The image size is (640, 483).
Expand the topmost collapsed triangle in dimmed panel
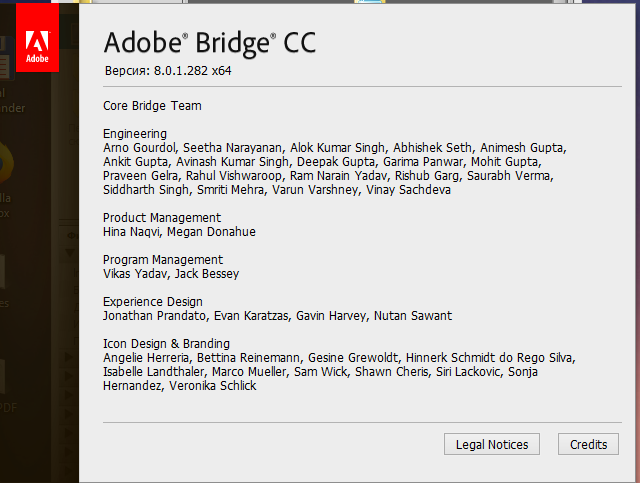[69, 357]
